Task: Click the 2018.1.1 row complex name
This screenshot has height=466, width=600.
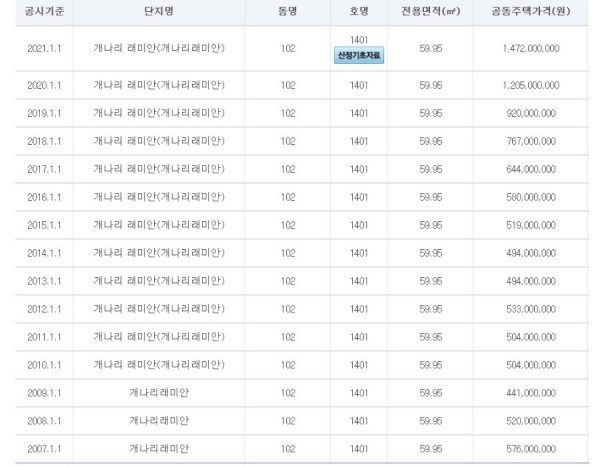Action: point(159,141)
